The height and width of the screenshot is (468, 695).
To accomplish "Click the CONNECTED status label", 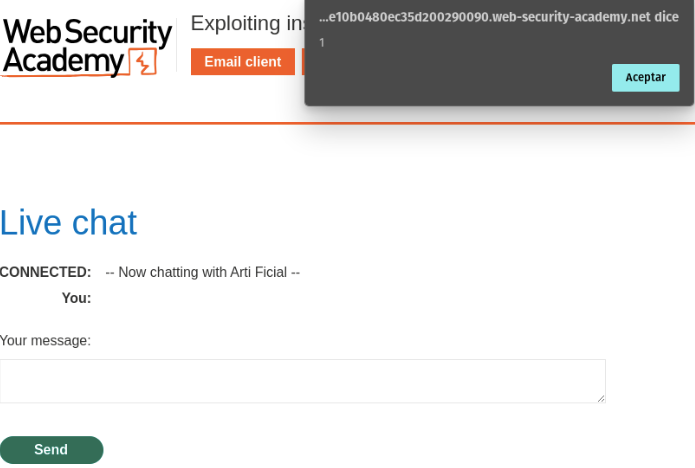I will click(45, 272).
